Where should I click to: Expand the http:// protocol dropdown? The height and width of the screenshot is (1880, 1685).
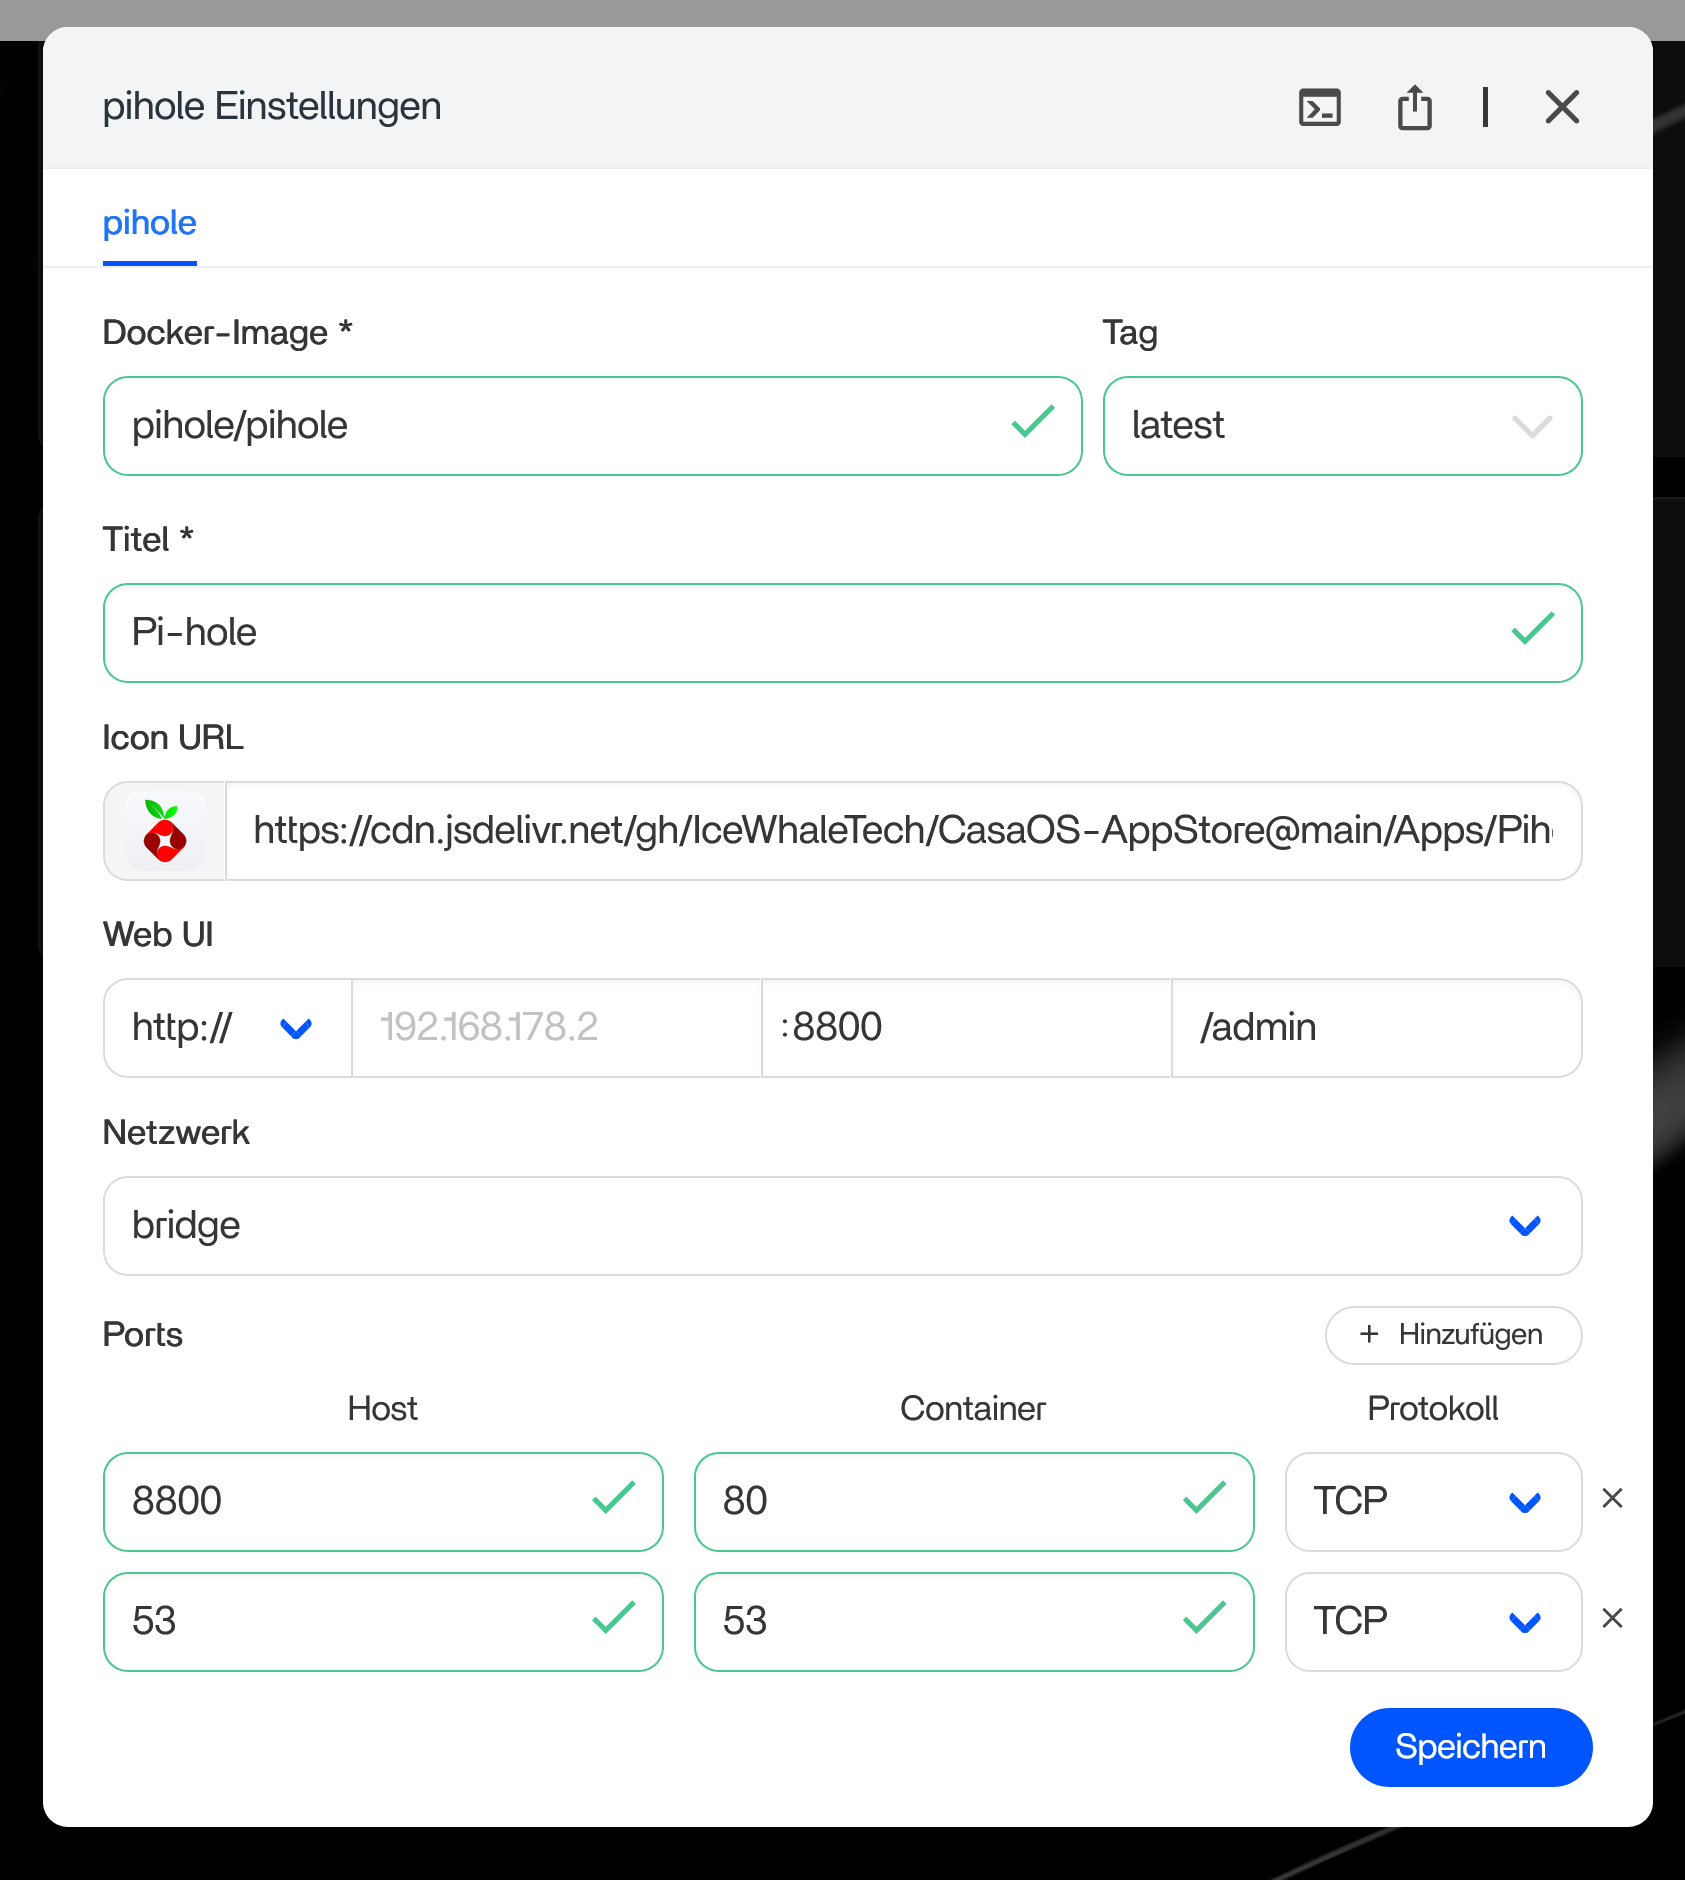[x=227, y=1028]
